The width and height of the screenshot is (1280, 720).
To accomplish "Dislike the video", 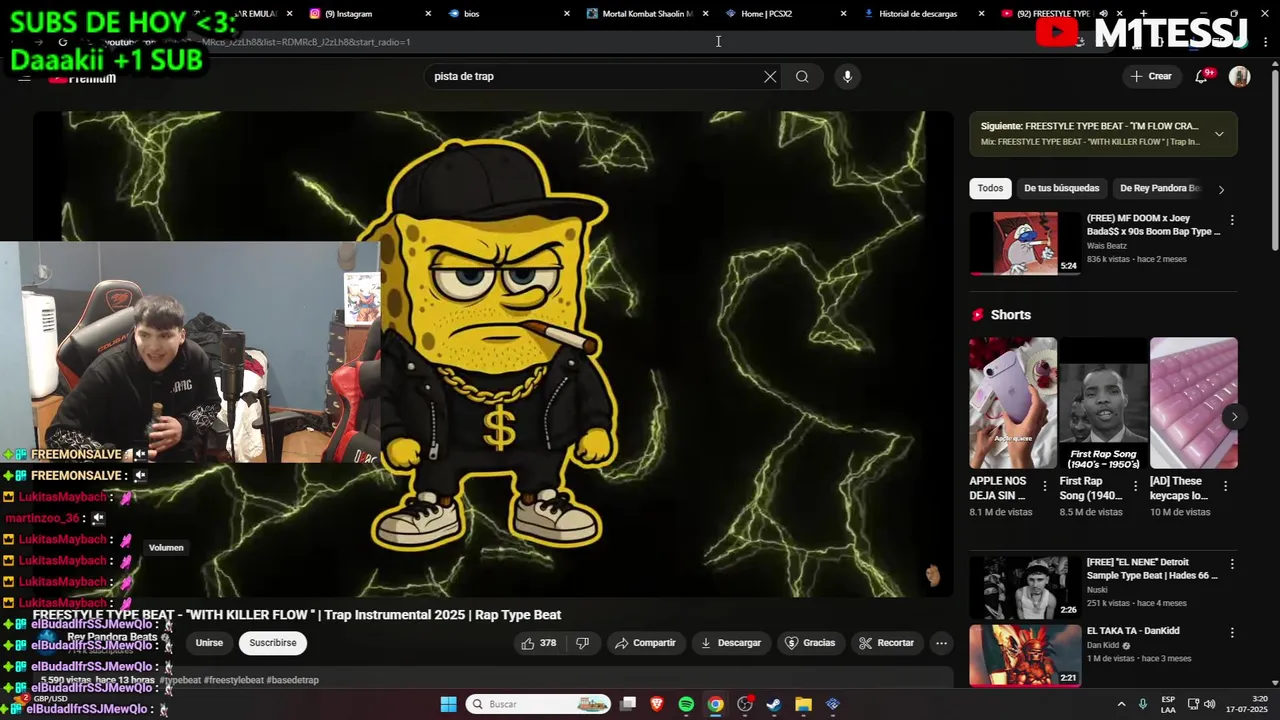I will point(583,643).
